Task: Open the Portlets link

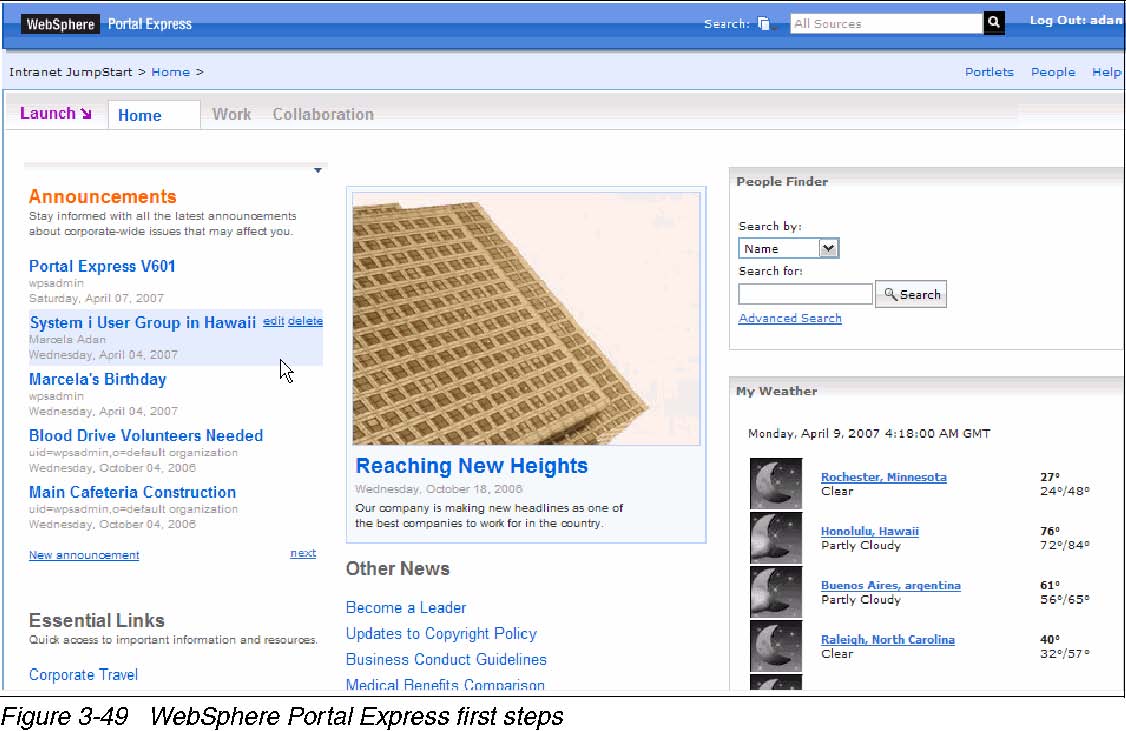Action: (x=989, y=72)
